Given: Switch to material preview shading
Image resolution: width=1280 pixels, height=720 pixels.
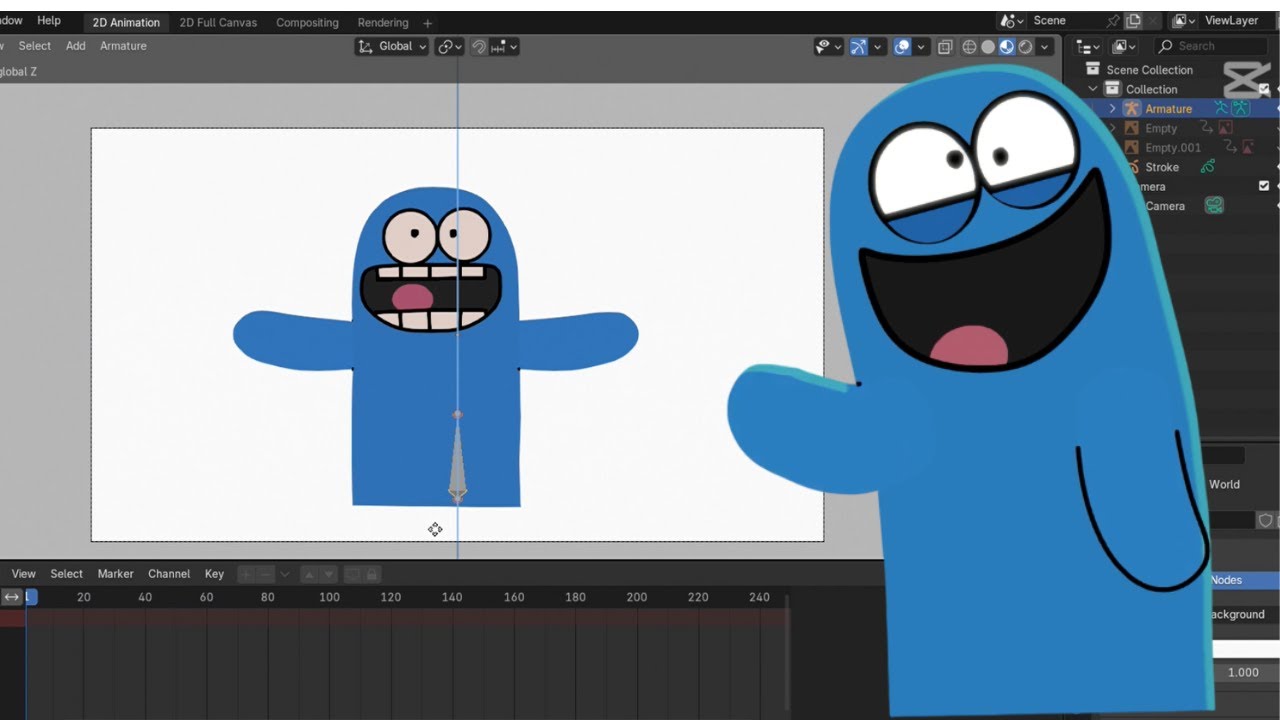Looking at the screenshot, I should [1007, 46].
